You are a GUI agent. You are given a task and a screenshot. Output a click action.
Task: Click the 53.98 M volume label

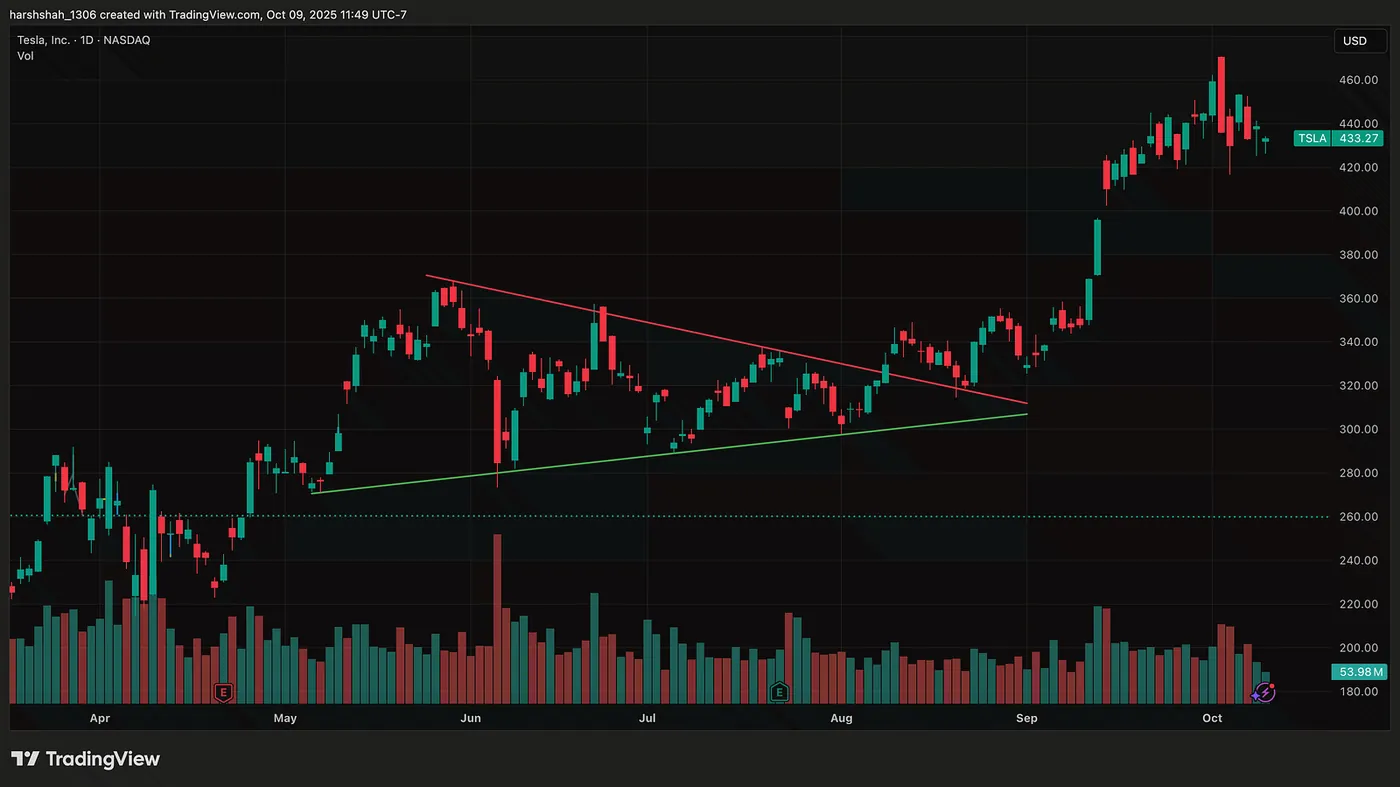pos(1358,672)
